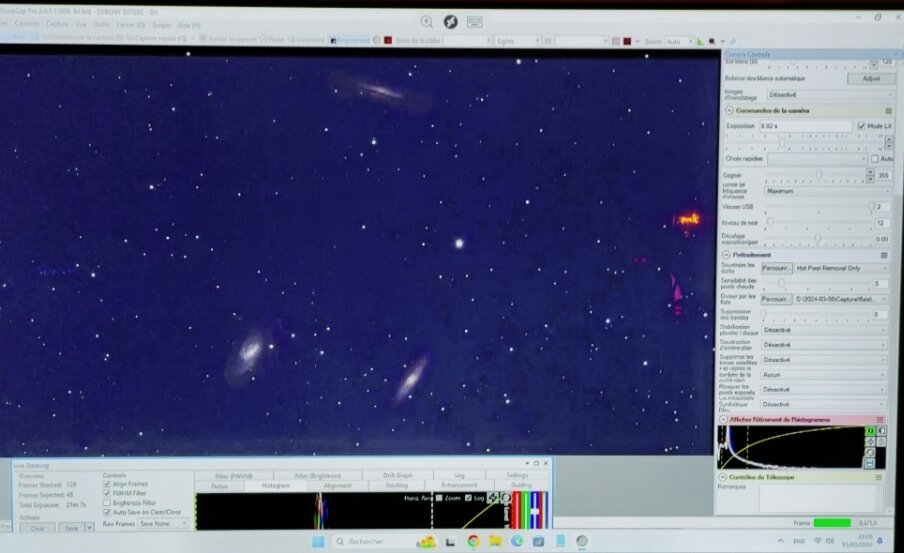Image resolution: width=904 pixels, height=553 pixels.
Task: Click the remote control icon in title bar
Action: pyautogui.click(x=450, y=22)
